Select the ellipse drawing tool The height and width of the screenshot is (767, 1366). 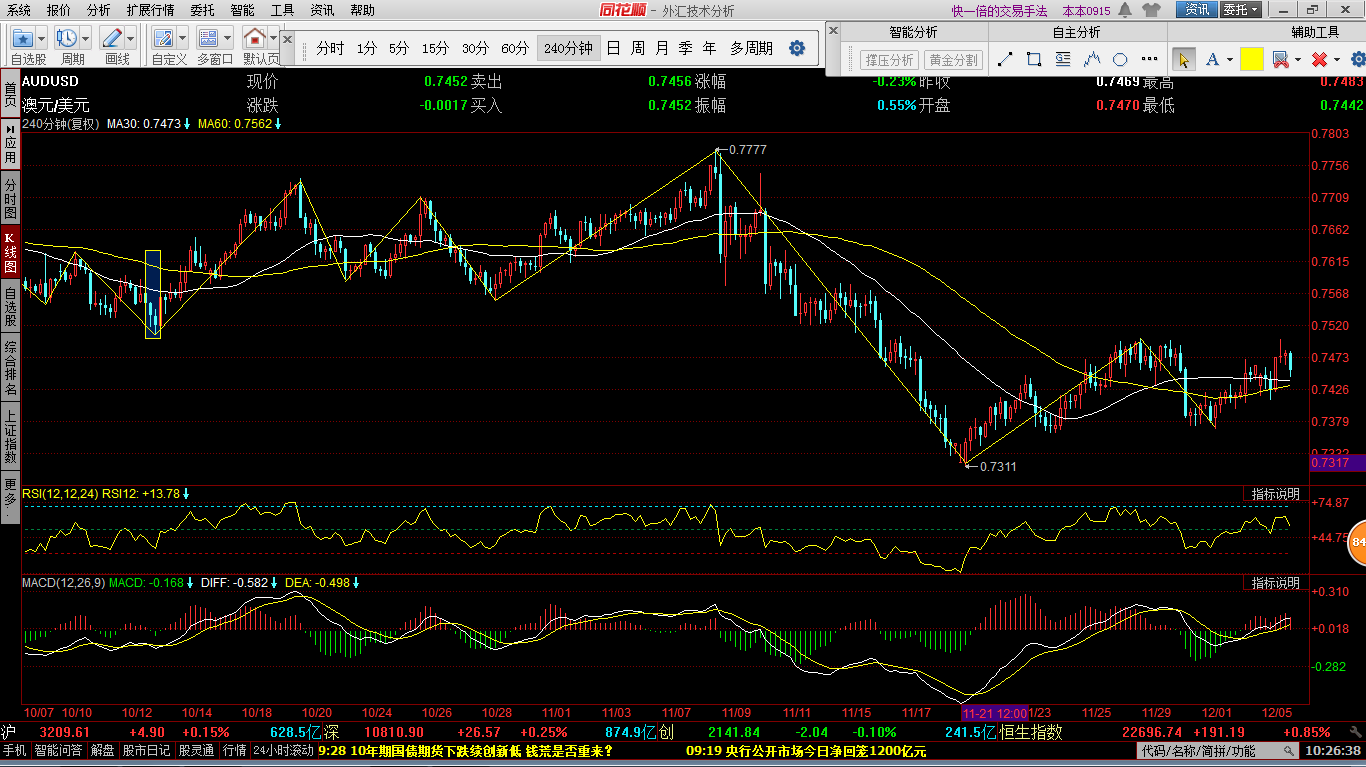1121,60
